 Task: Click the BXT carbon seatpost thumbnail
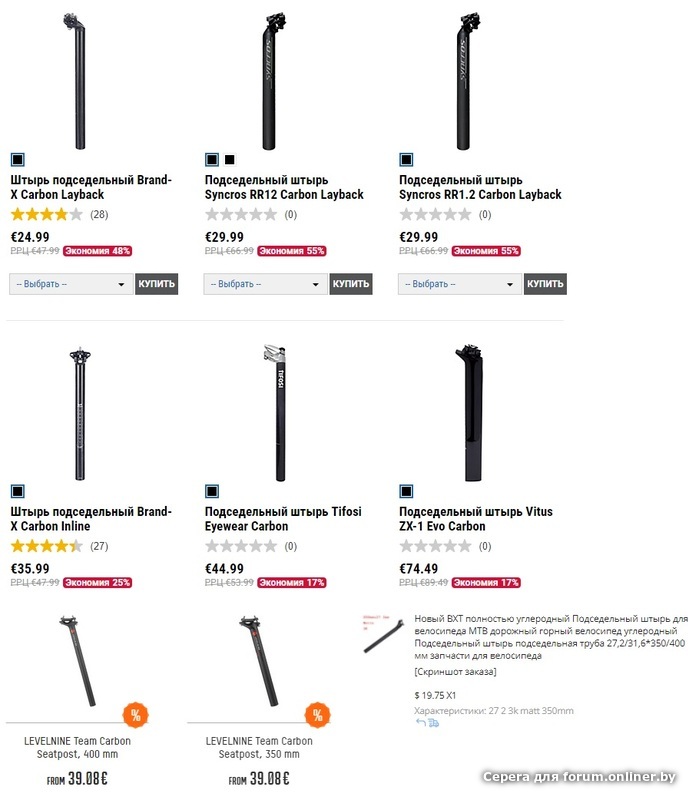pyautogui.click(x=382, y=634)
